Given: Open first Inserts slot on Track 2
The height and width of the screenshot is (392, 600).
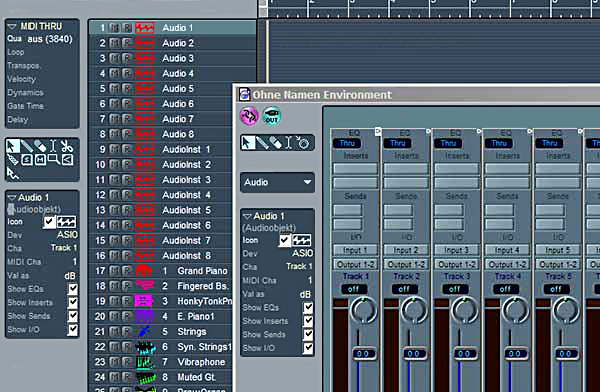Looking at the screenshot, I should point(406,169).
